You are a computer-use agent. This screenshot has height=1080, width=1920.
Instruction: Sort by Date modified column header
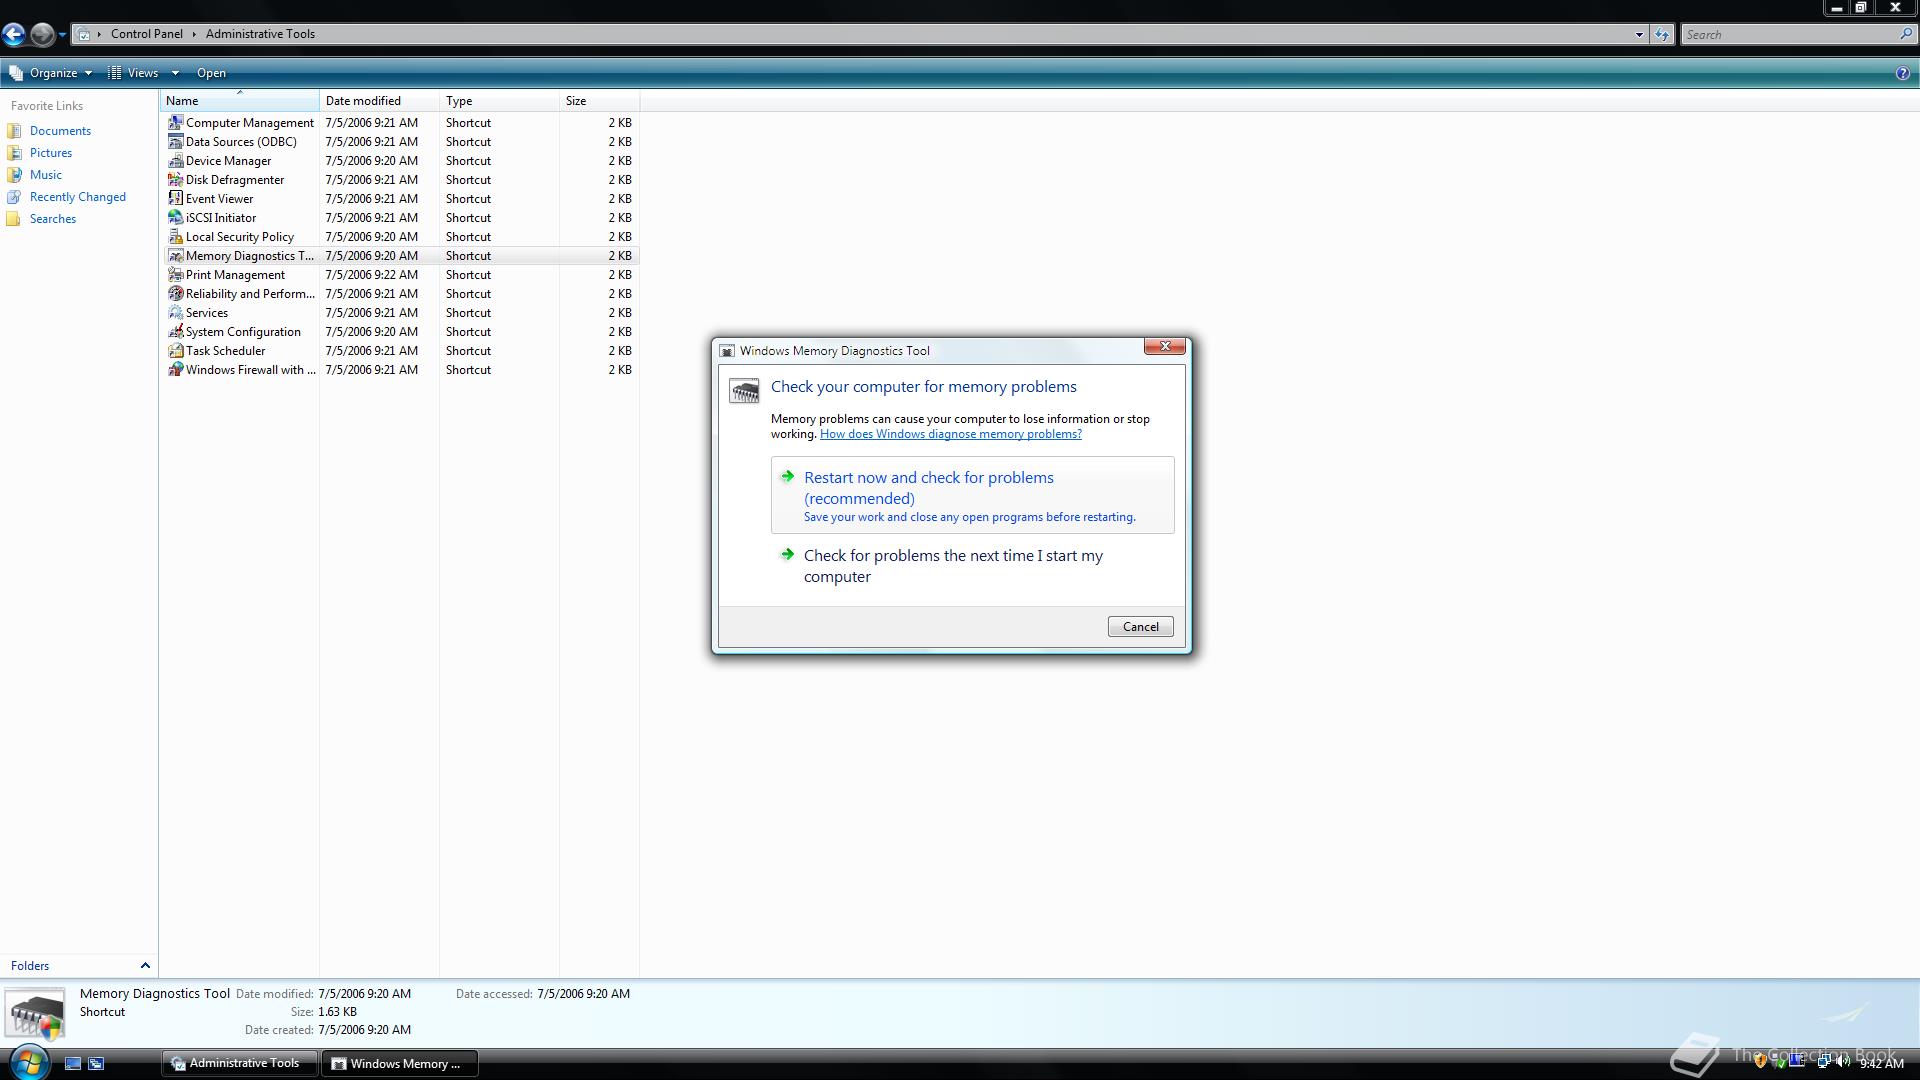364,101
